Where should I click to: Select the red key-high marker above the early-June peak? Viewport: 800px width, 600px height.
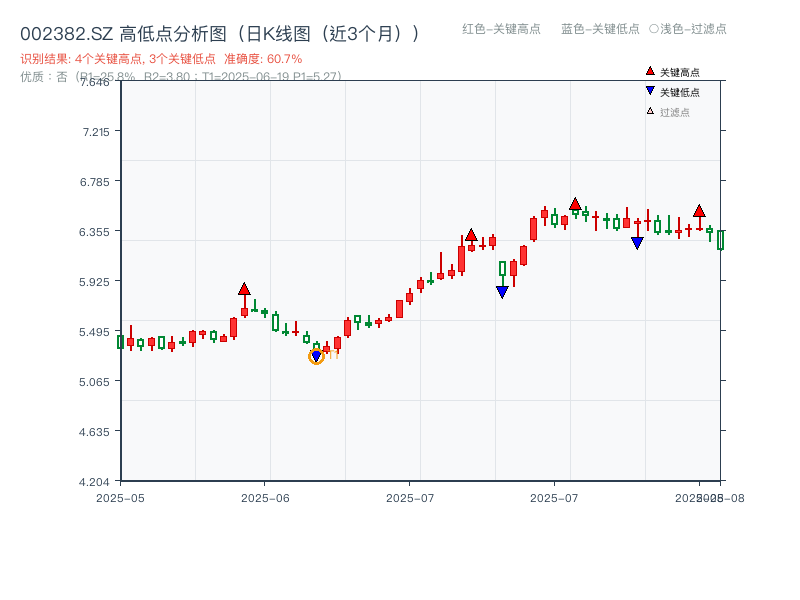(245, 287)
